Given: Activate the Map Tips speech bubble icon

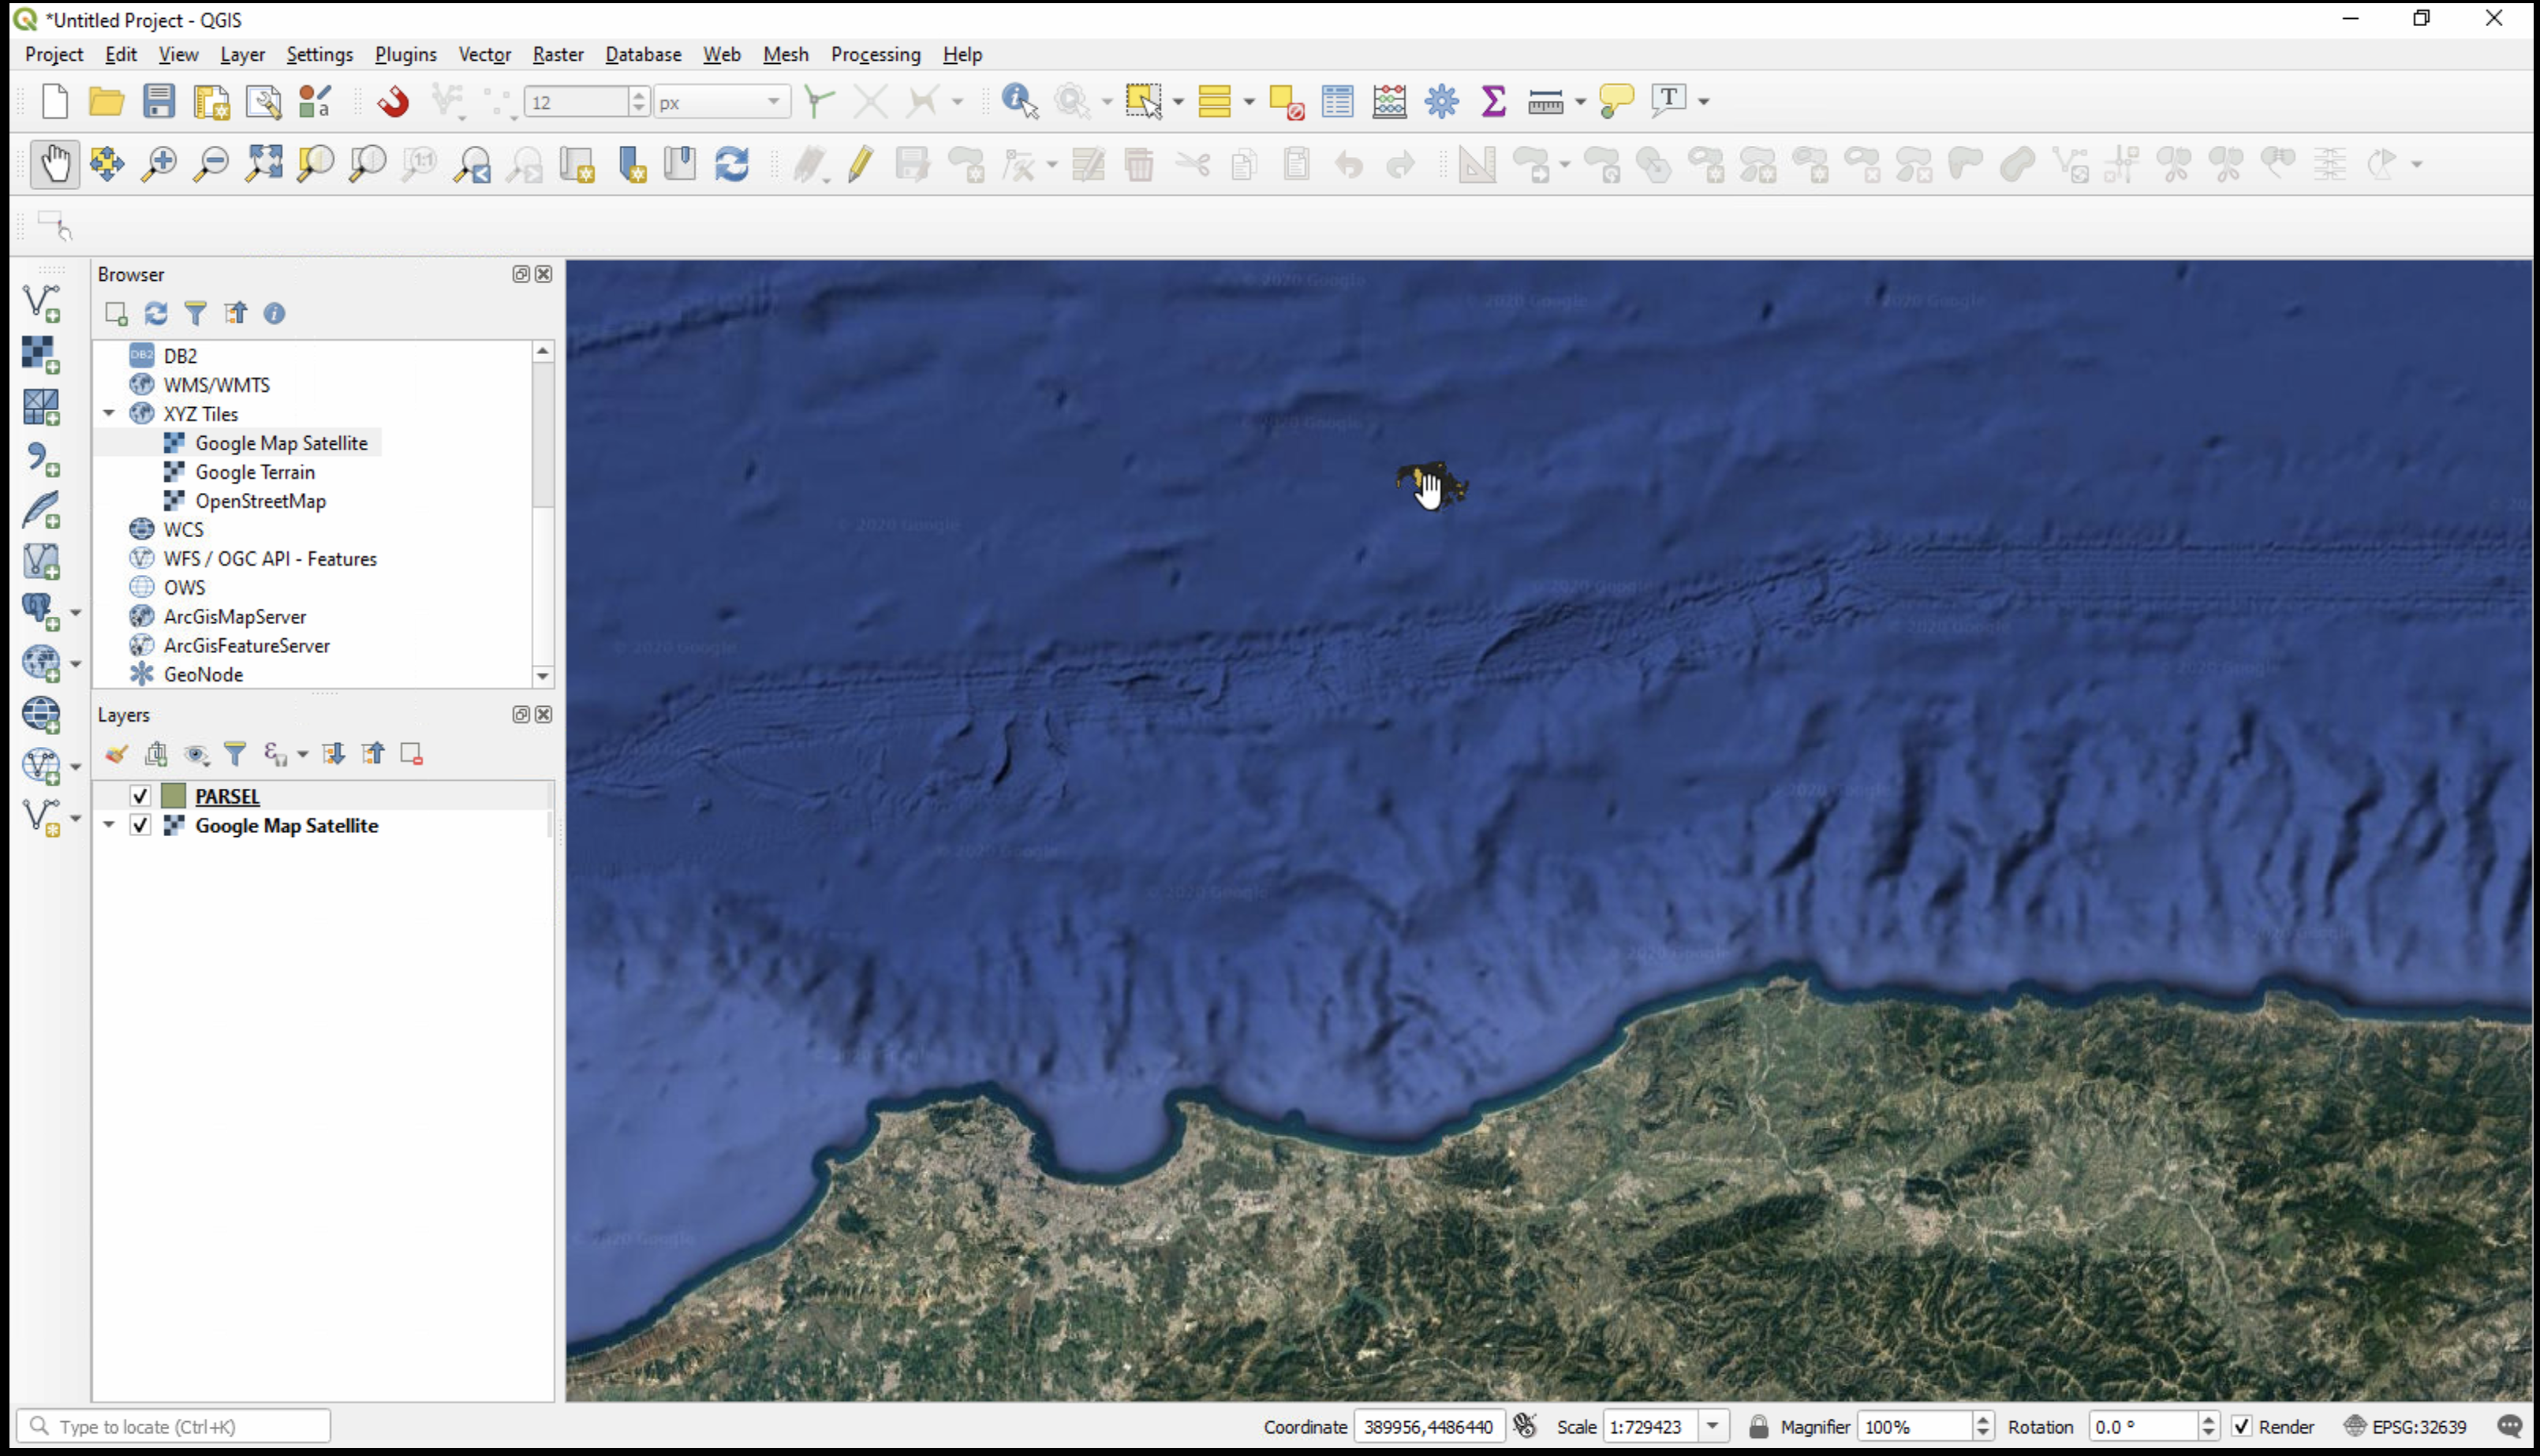Looking at the screenshot, I should (1616, 101).
